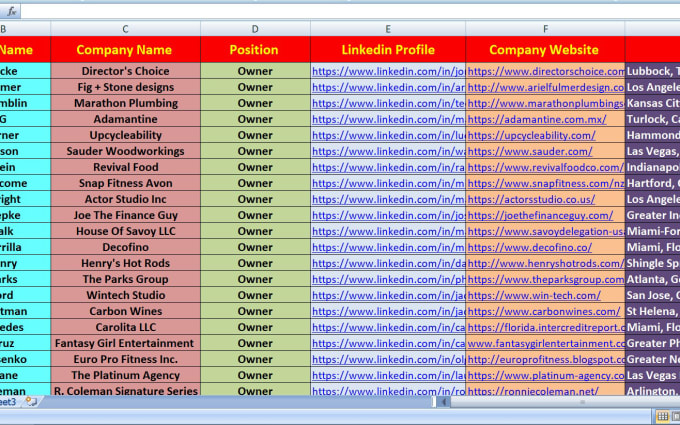The height and width of the screenshot is (425, 680).
Task: Open the win-tech.com link
Action: (534, 296)
